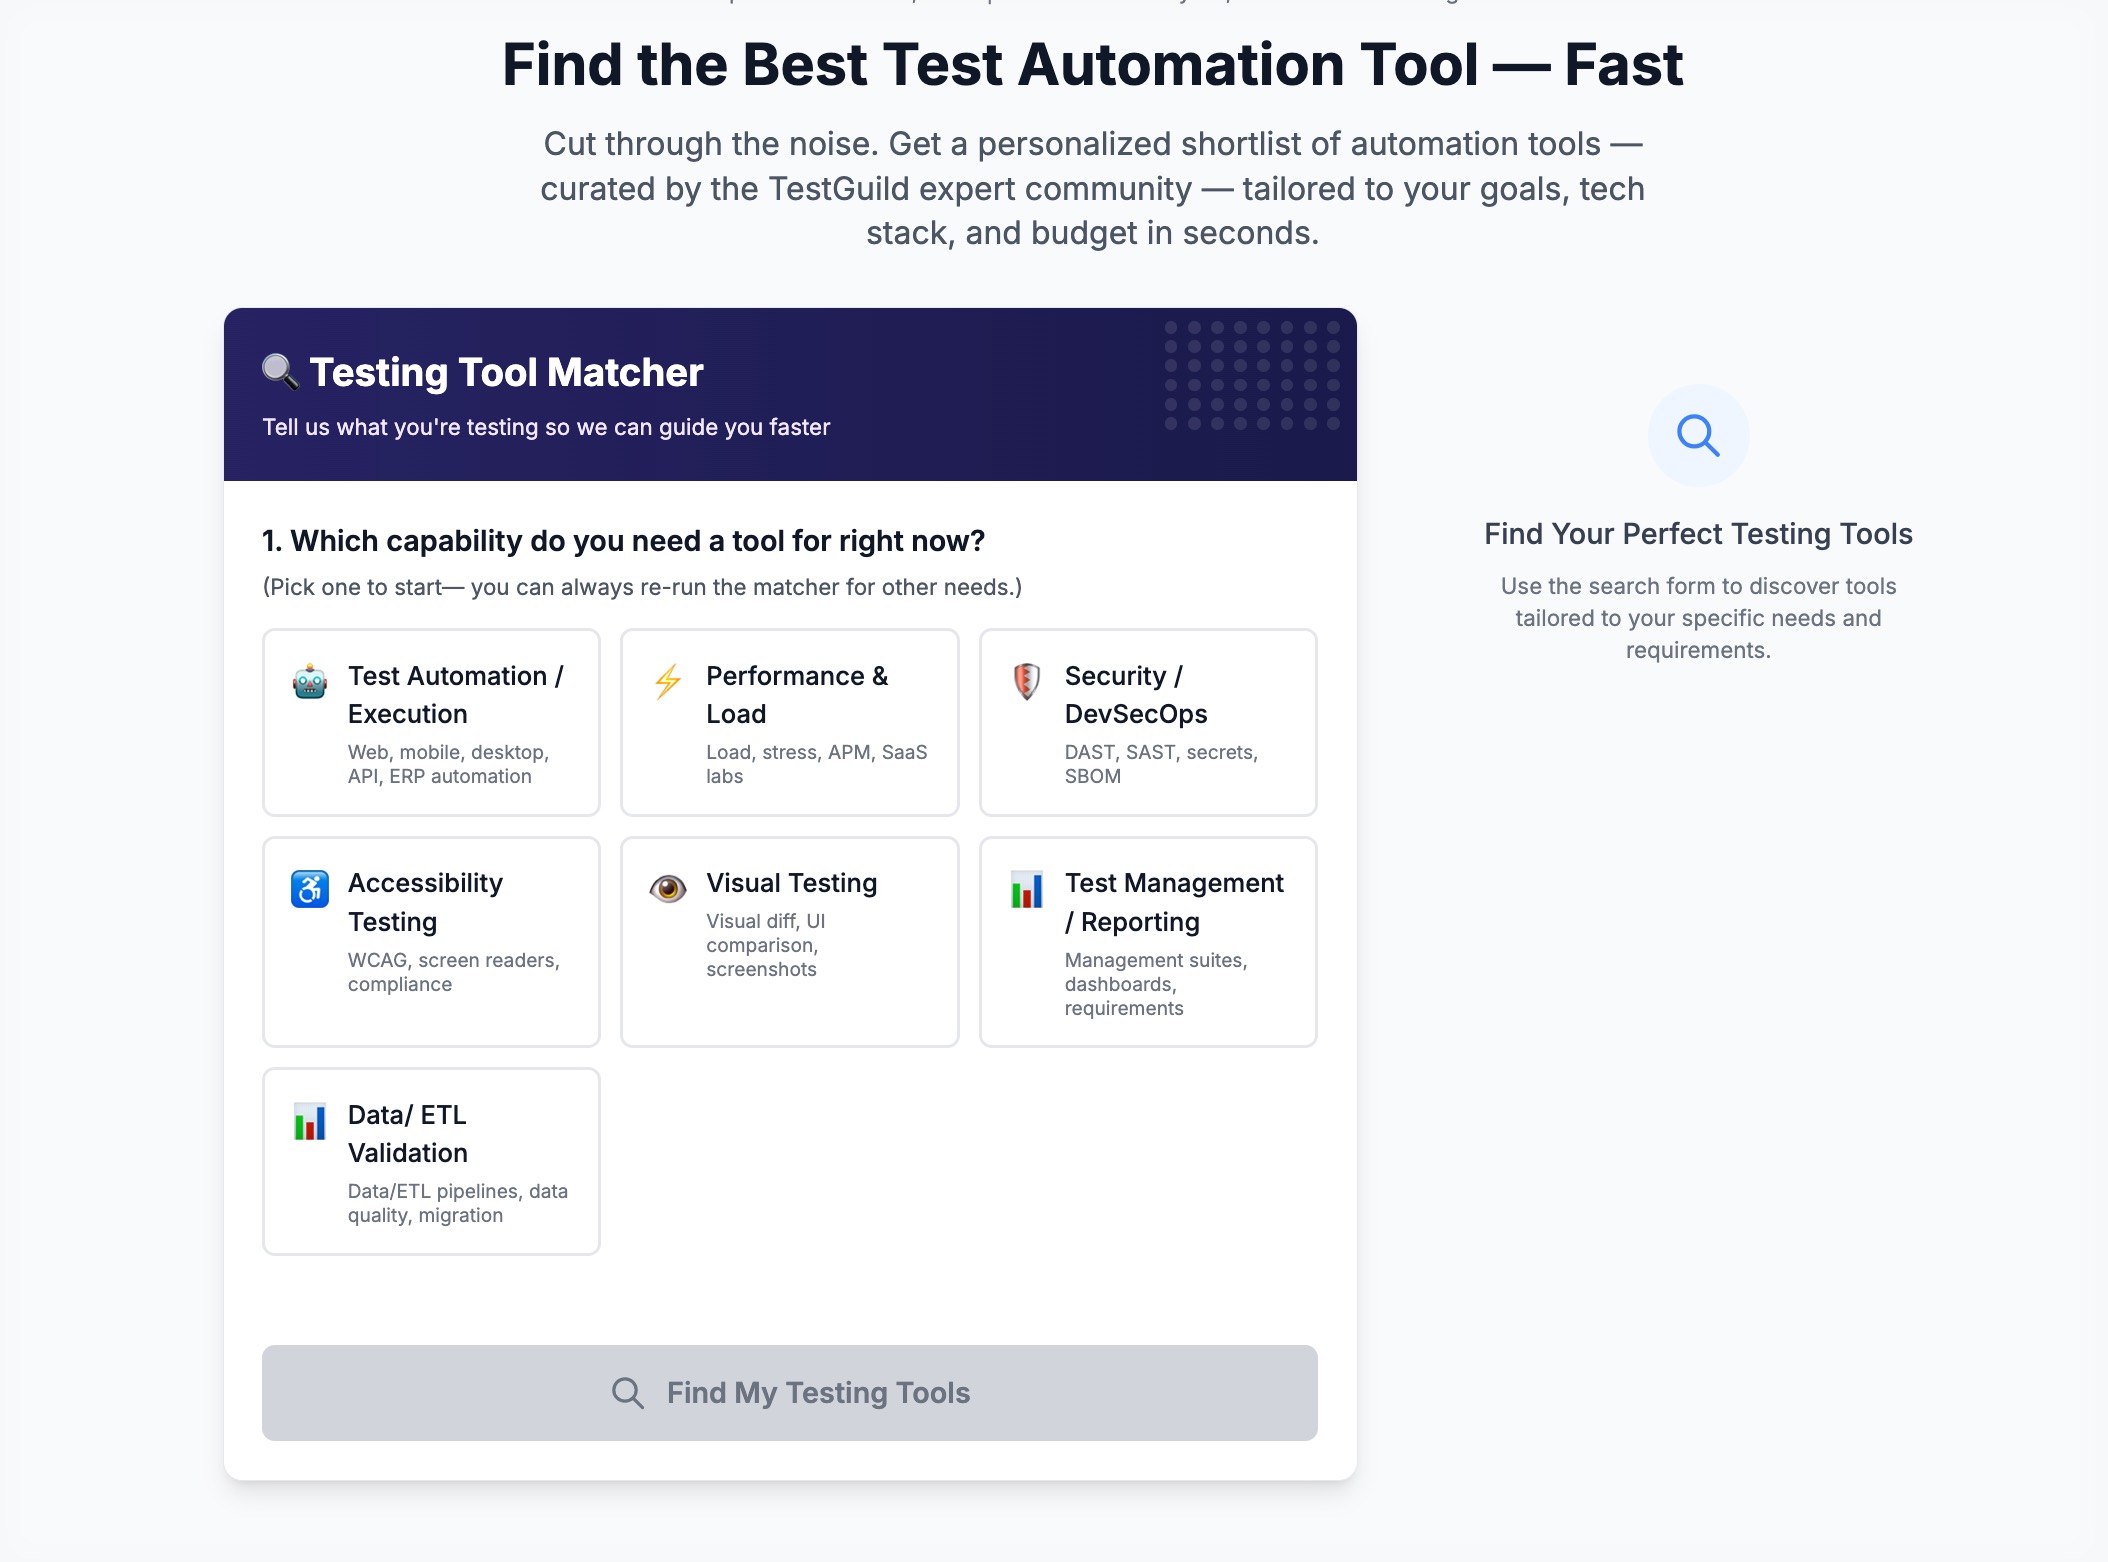The image size is (2108, 1562).
Task: Click the Find Your Perfect Testing Tools heading
Action: click(1698, 534)
